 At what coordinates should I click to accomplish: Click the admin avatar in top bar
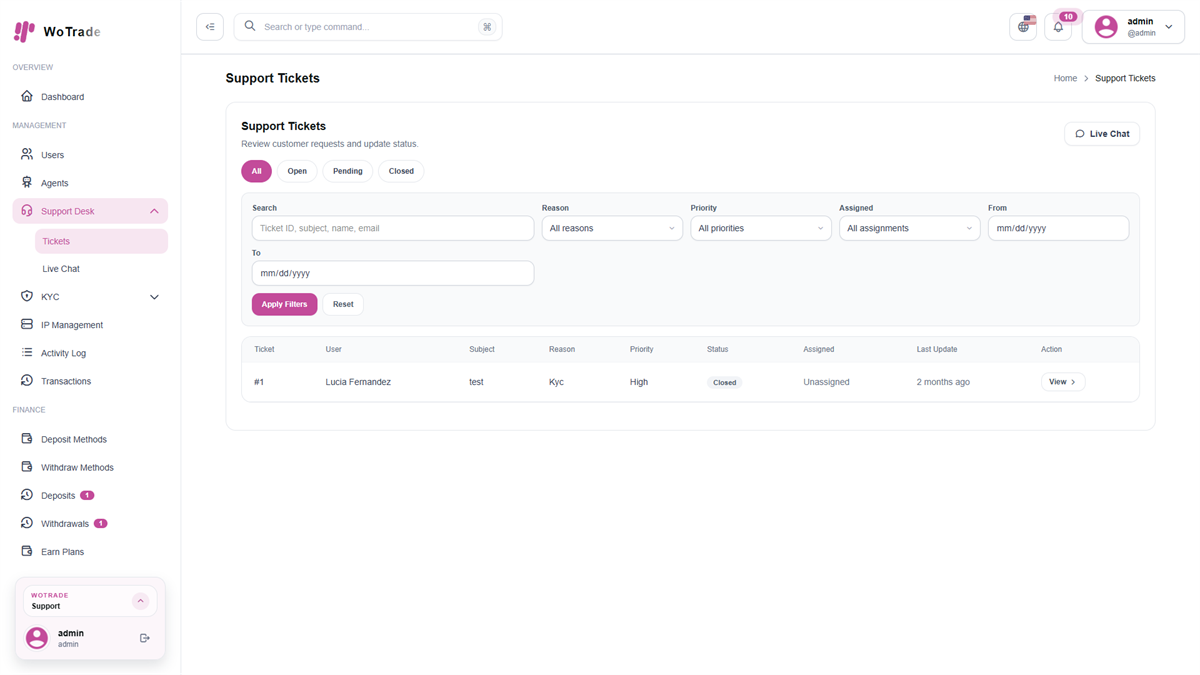pos(1106,27)
